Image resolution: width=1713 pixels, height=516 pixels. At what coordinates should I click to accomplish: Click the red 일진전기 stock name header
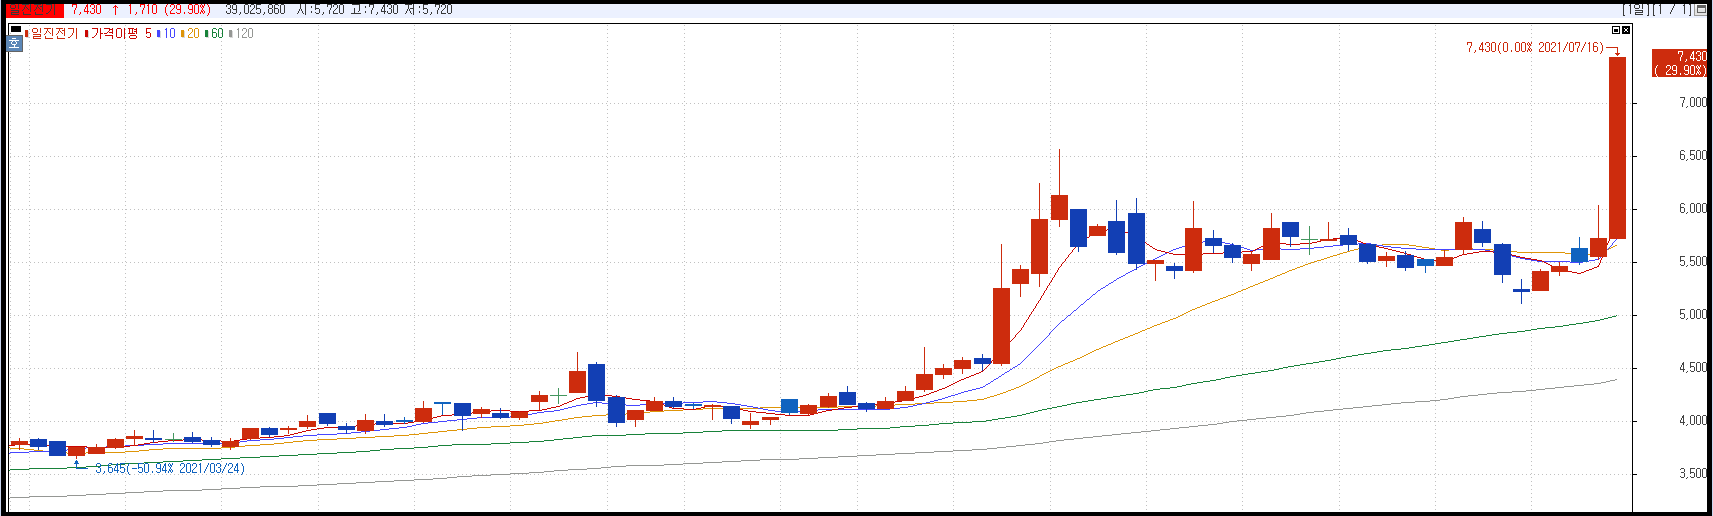point(34,9)
